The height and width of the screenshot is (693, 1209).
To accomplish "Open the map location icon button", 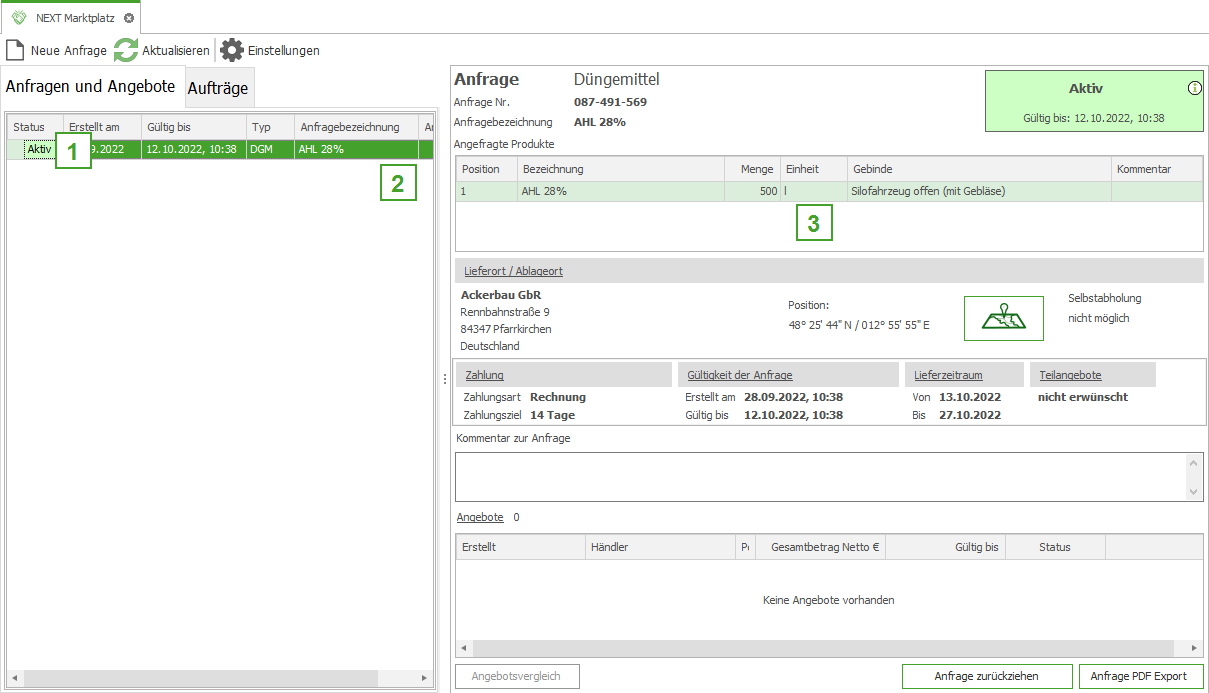I will coord(1003,319).
